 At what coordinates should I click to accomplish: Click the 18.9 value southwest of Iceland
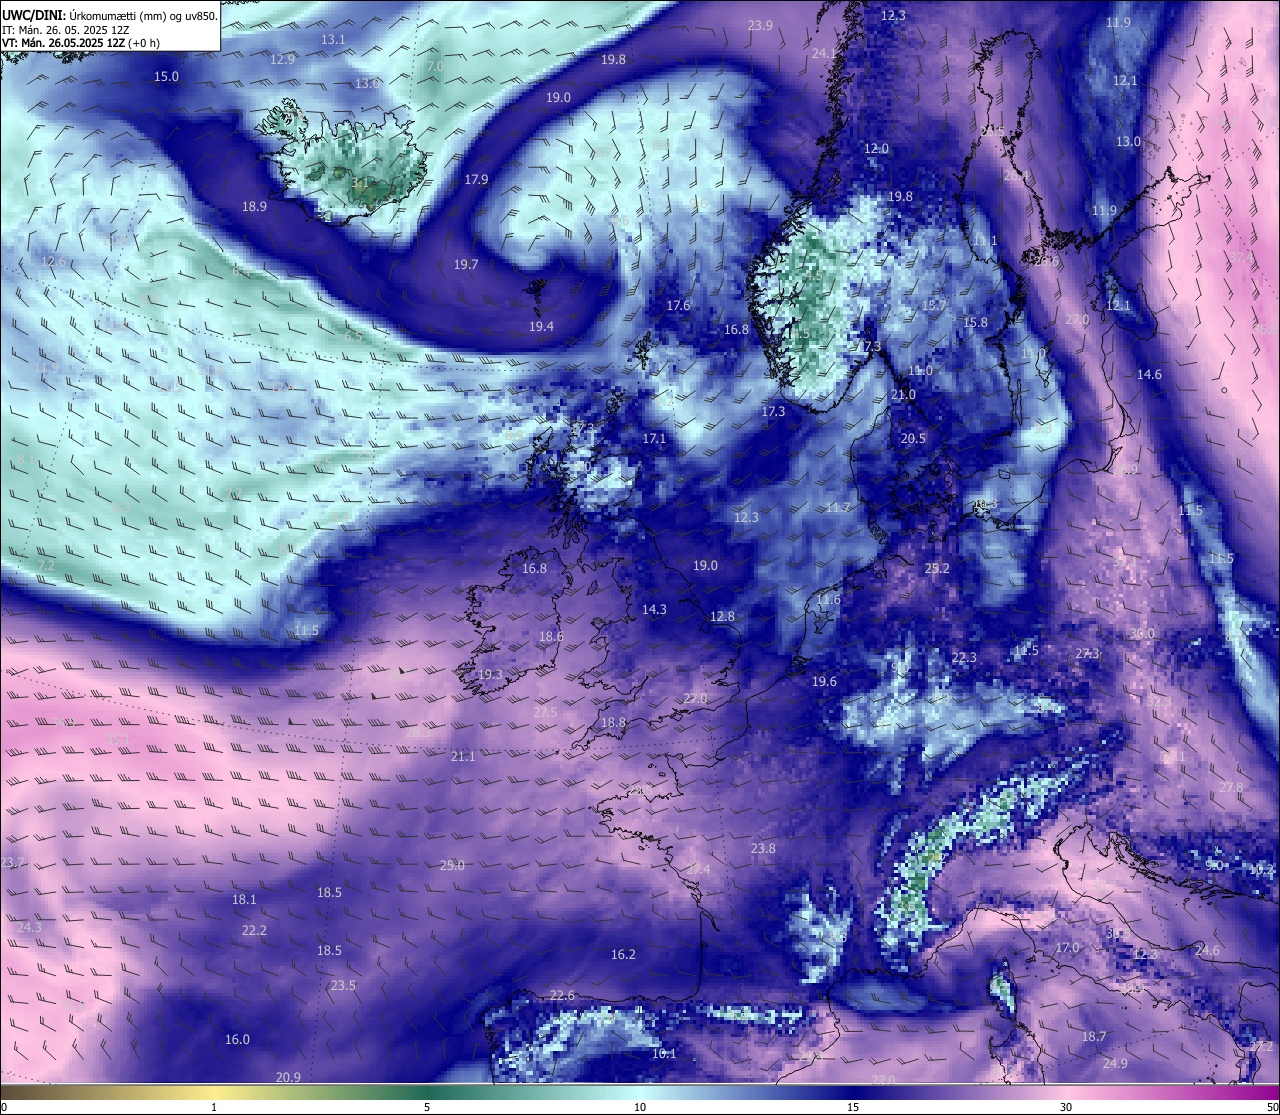254,207
